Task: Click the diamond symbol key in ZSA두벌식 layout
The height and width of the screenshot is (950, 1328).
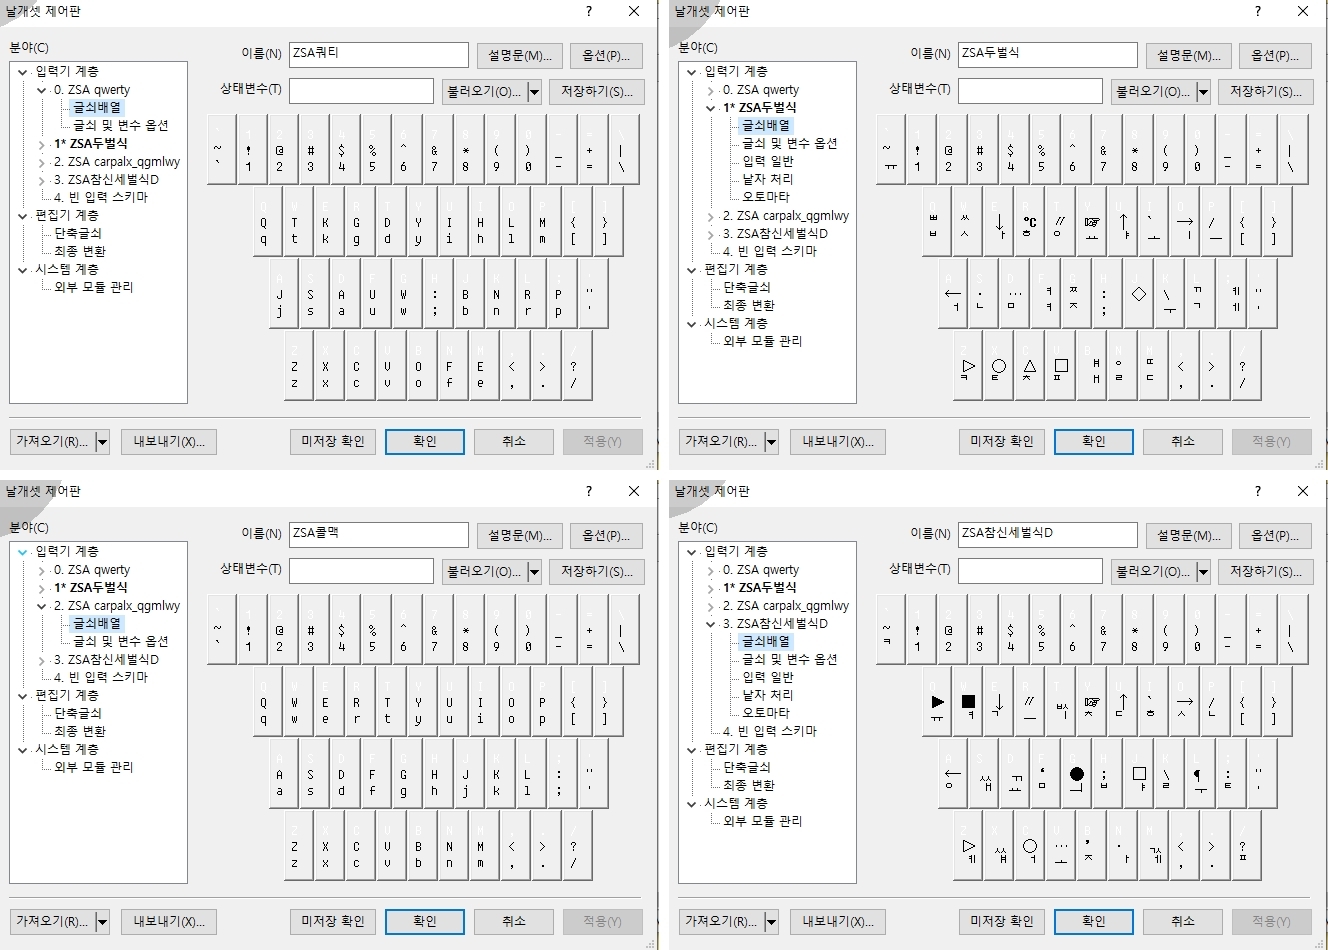Action: click(x=1138, y=295)
